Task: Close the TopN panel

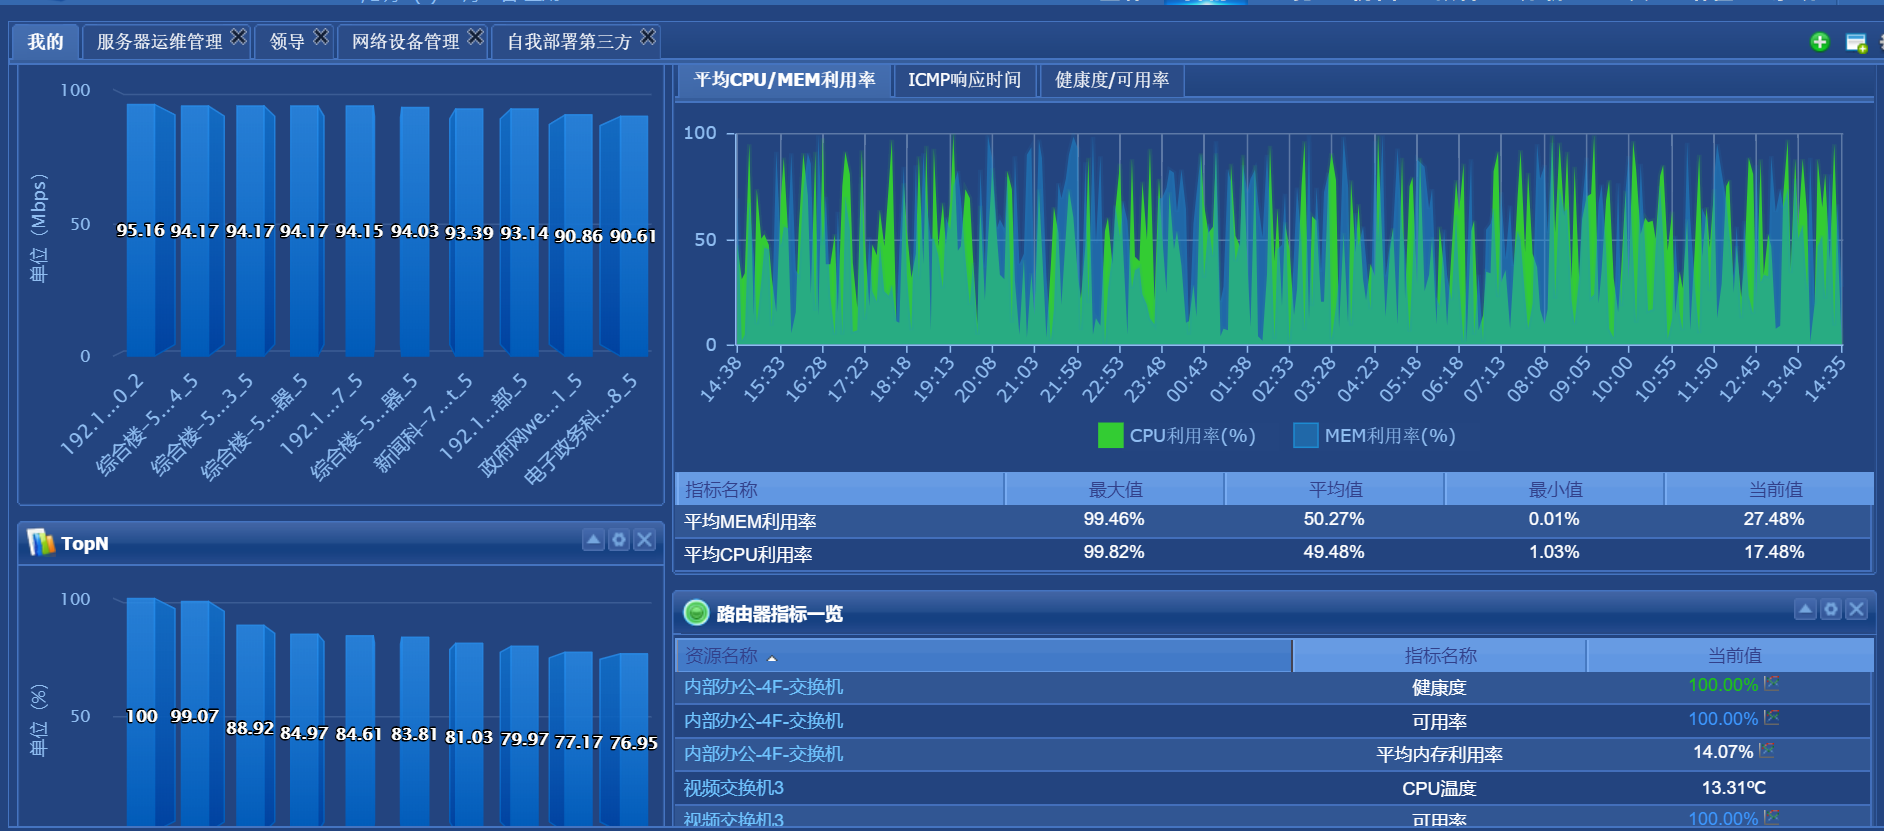Action: pyautogui.click(x=645, y=540)
